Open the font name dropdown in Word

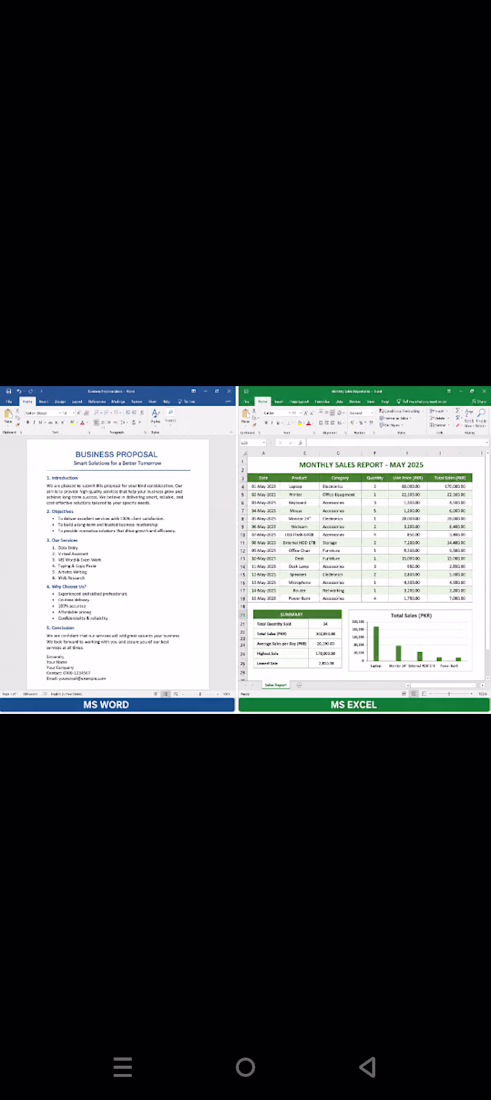coord(60,412)
